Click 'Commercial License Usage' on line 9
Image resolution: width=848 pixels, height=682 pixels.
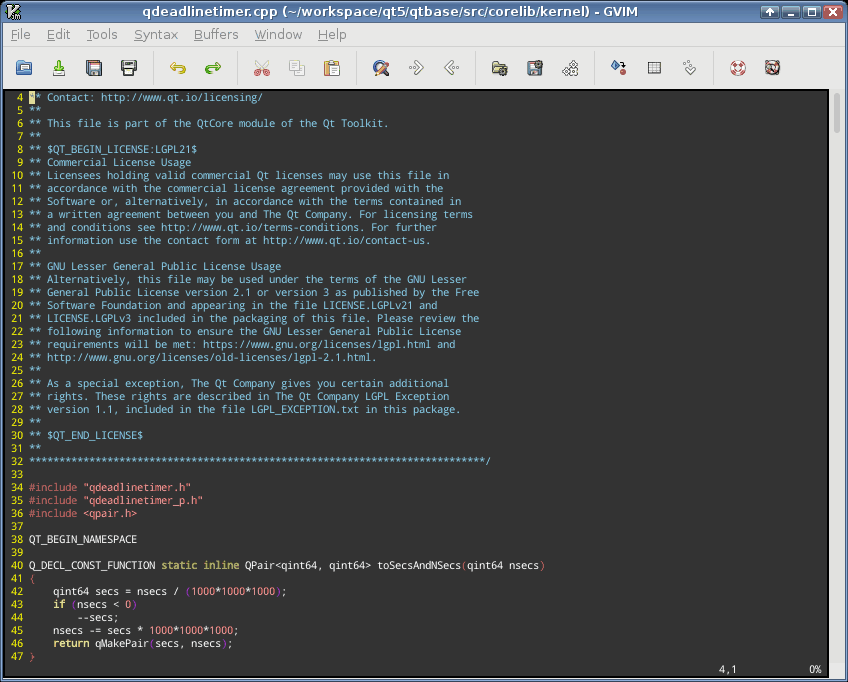[119, 162]
